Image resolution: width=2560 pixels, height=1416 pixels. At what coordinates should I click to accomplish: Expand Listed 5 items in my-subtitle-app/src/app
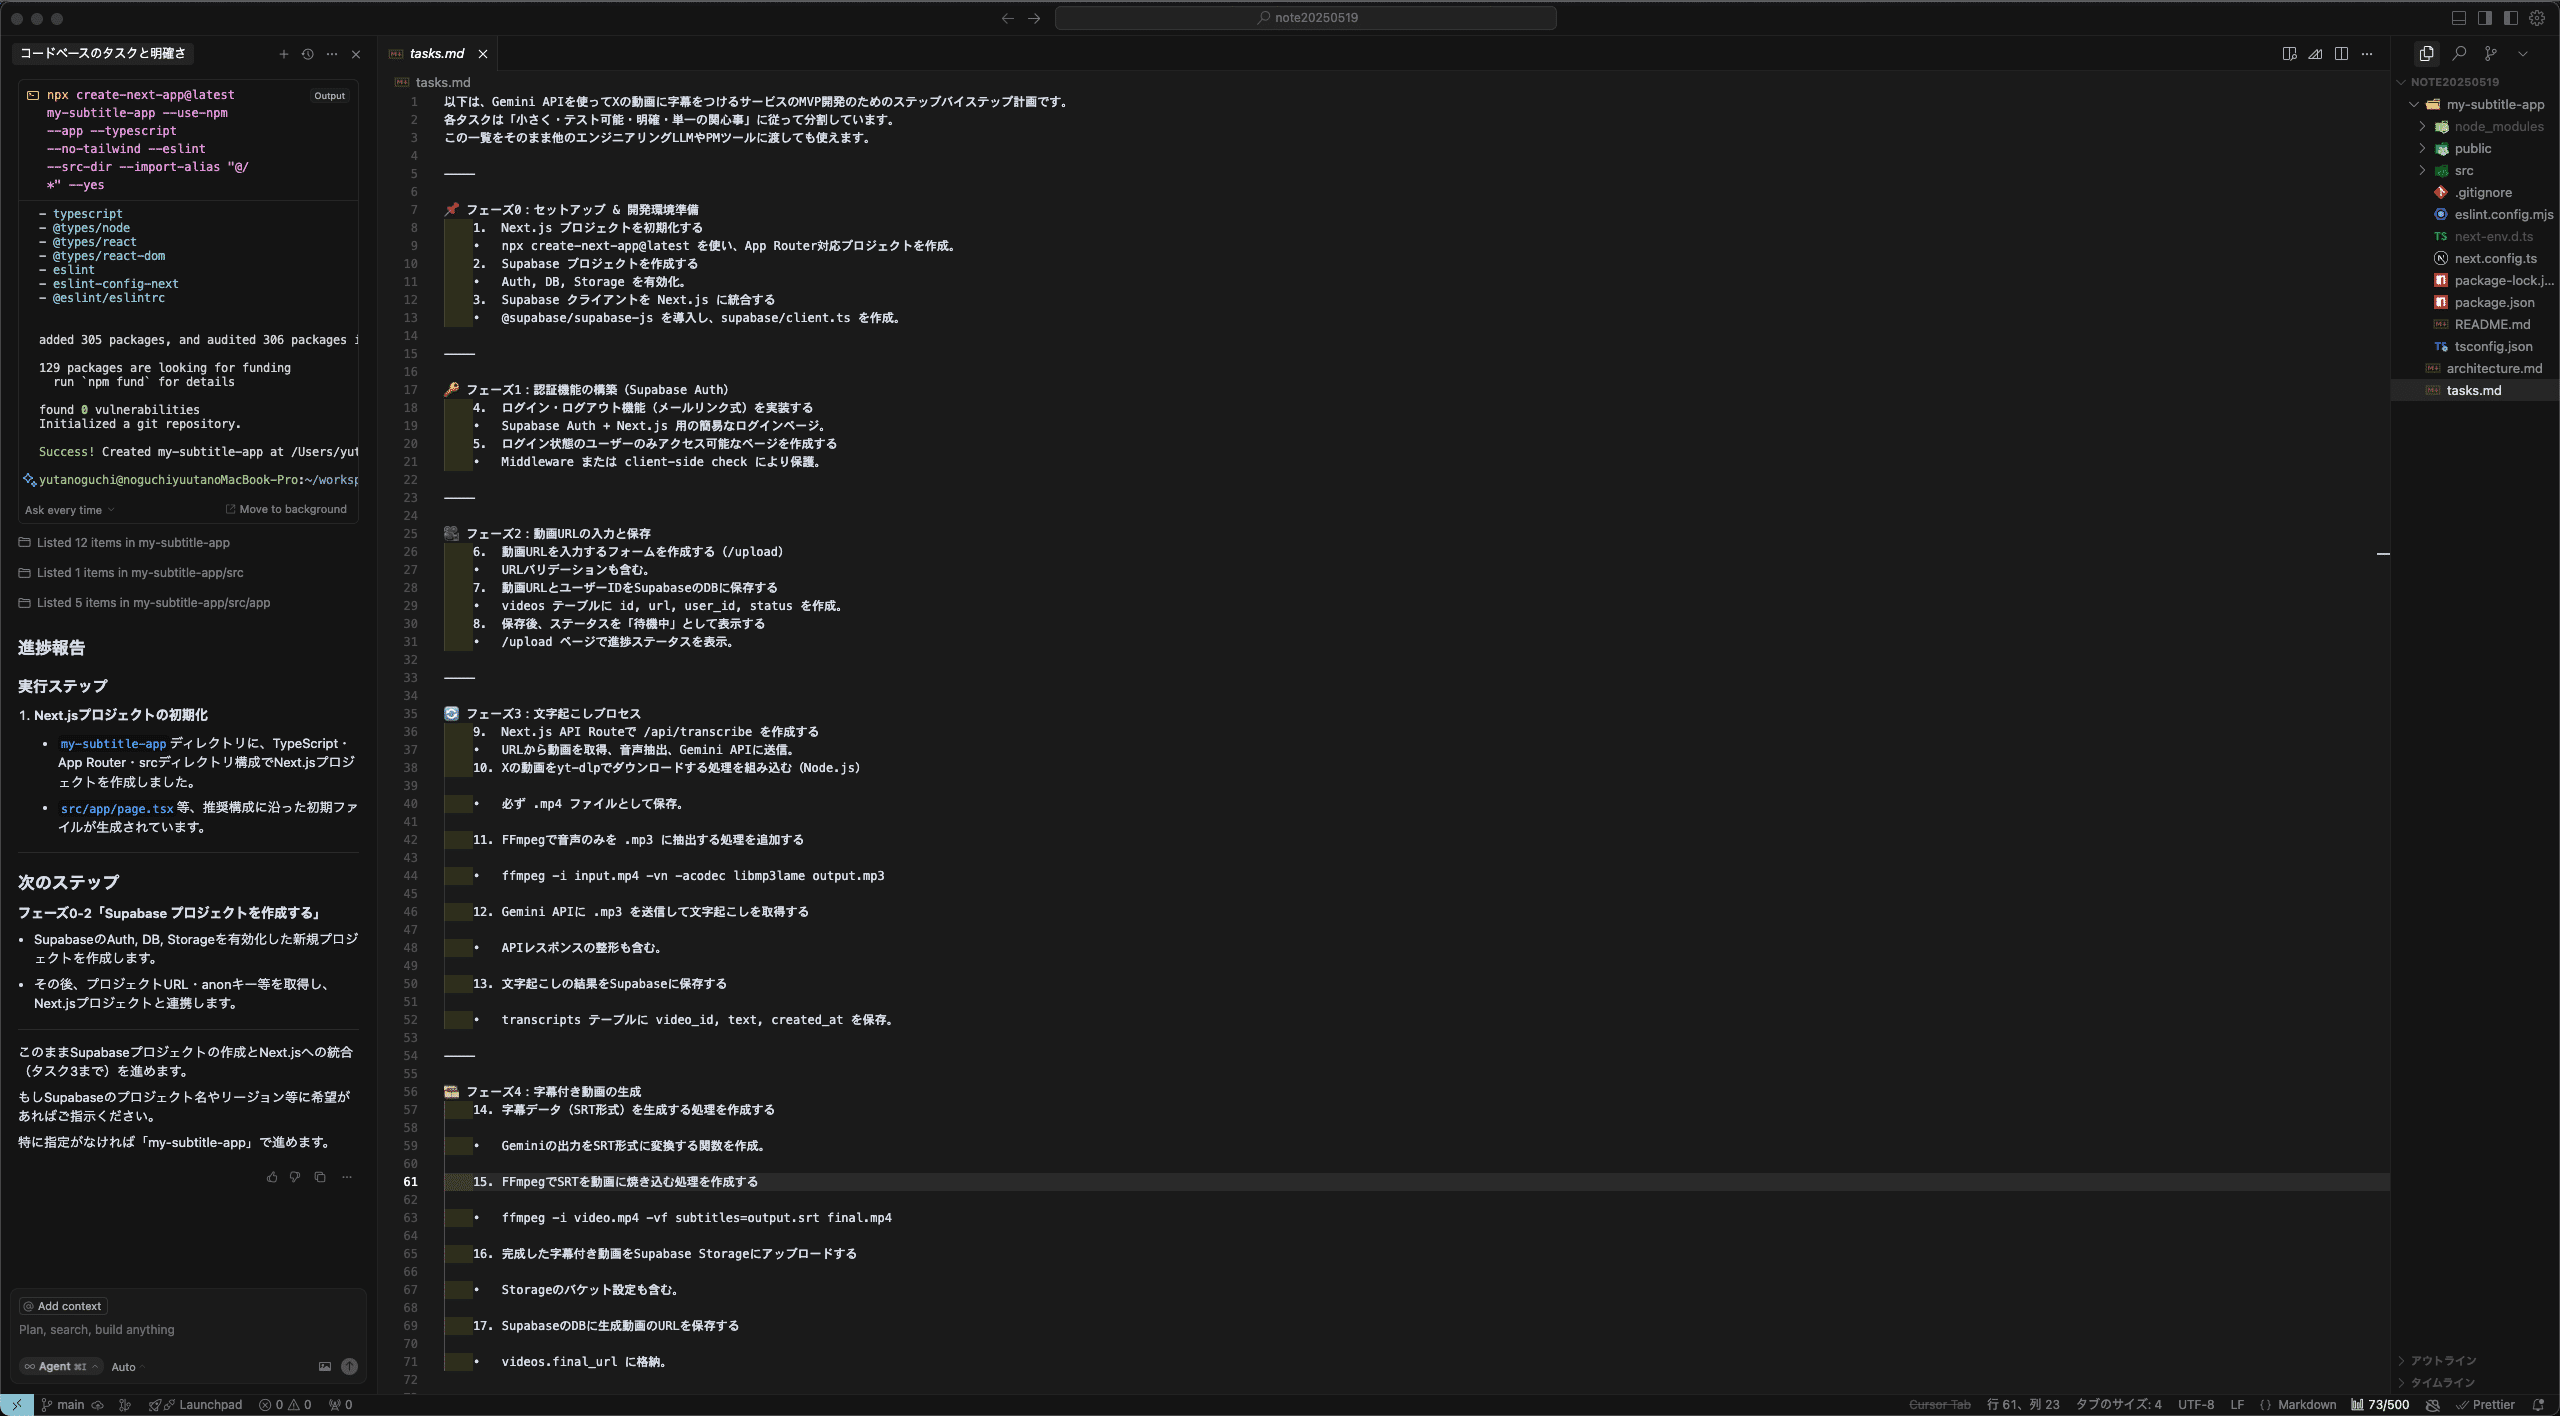click(x=153, y=603)
